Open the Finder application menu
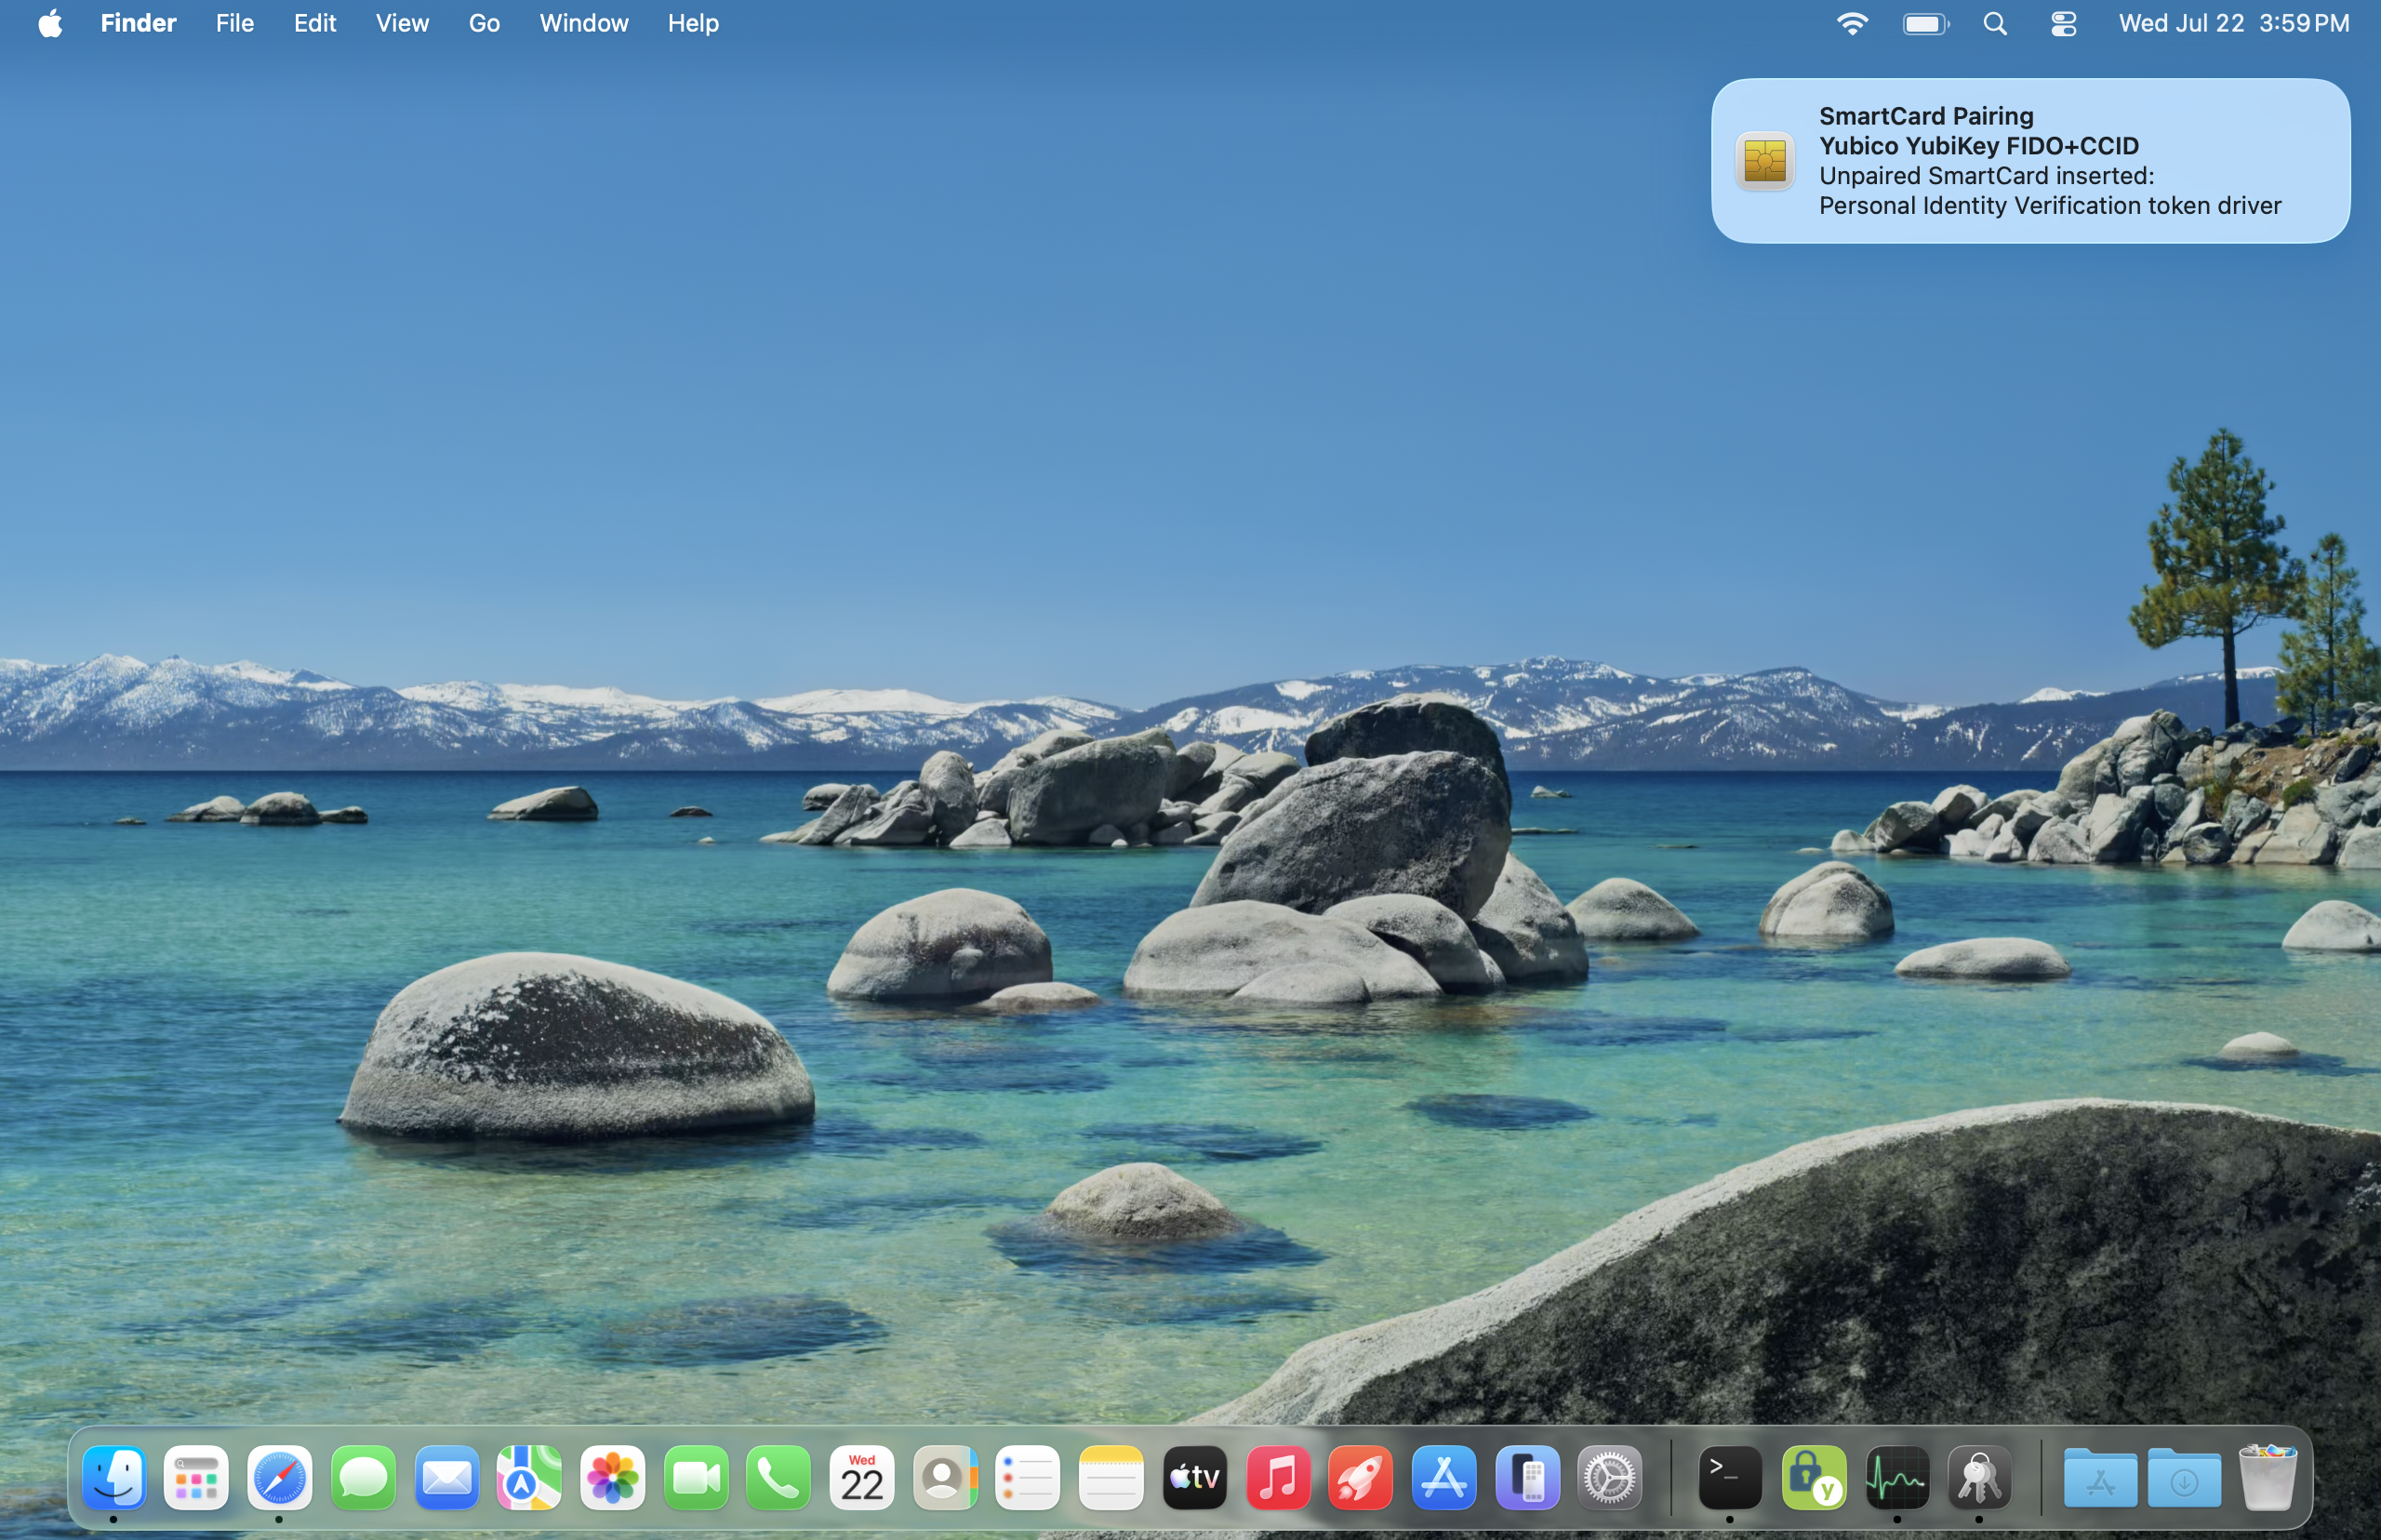 click(138, 23)
